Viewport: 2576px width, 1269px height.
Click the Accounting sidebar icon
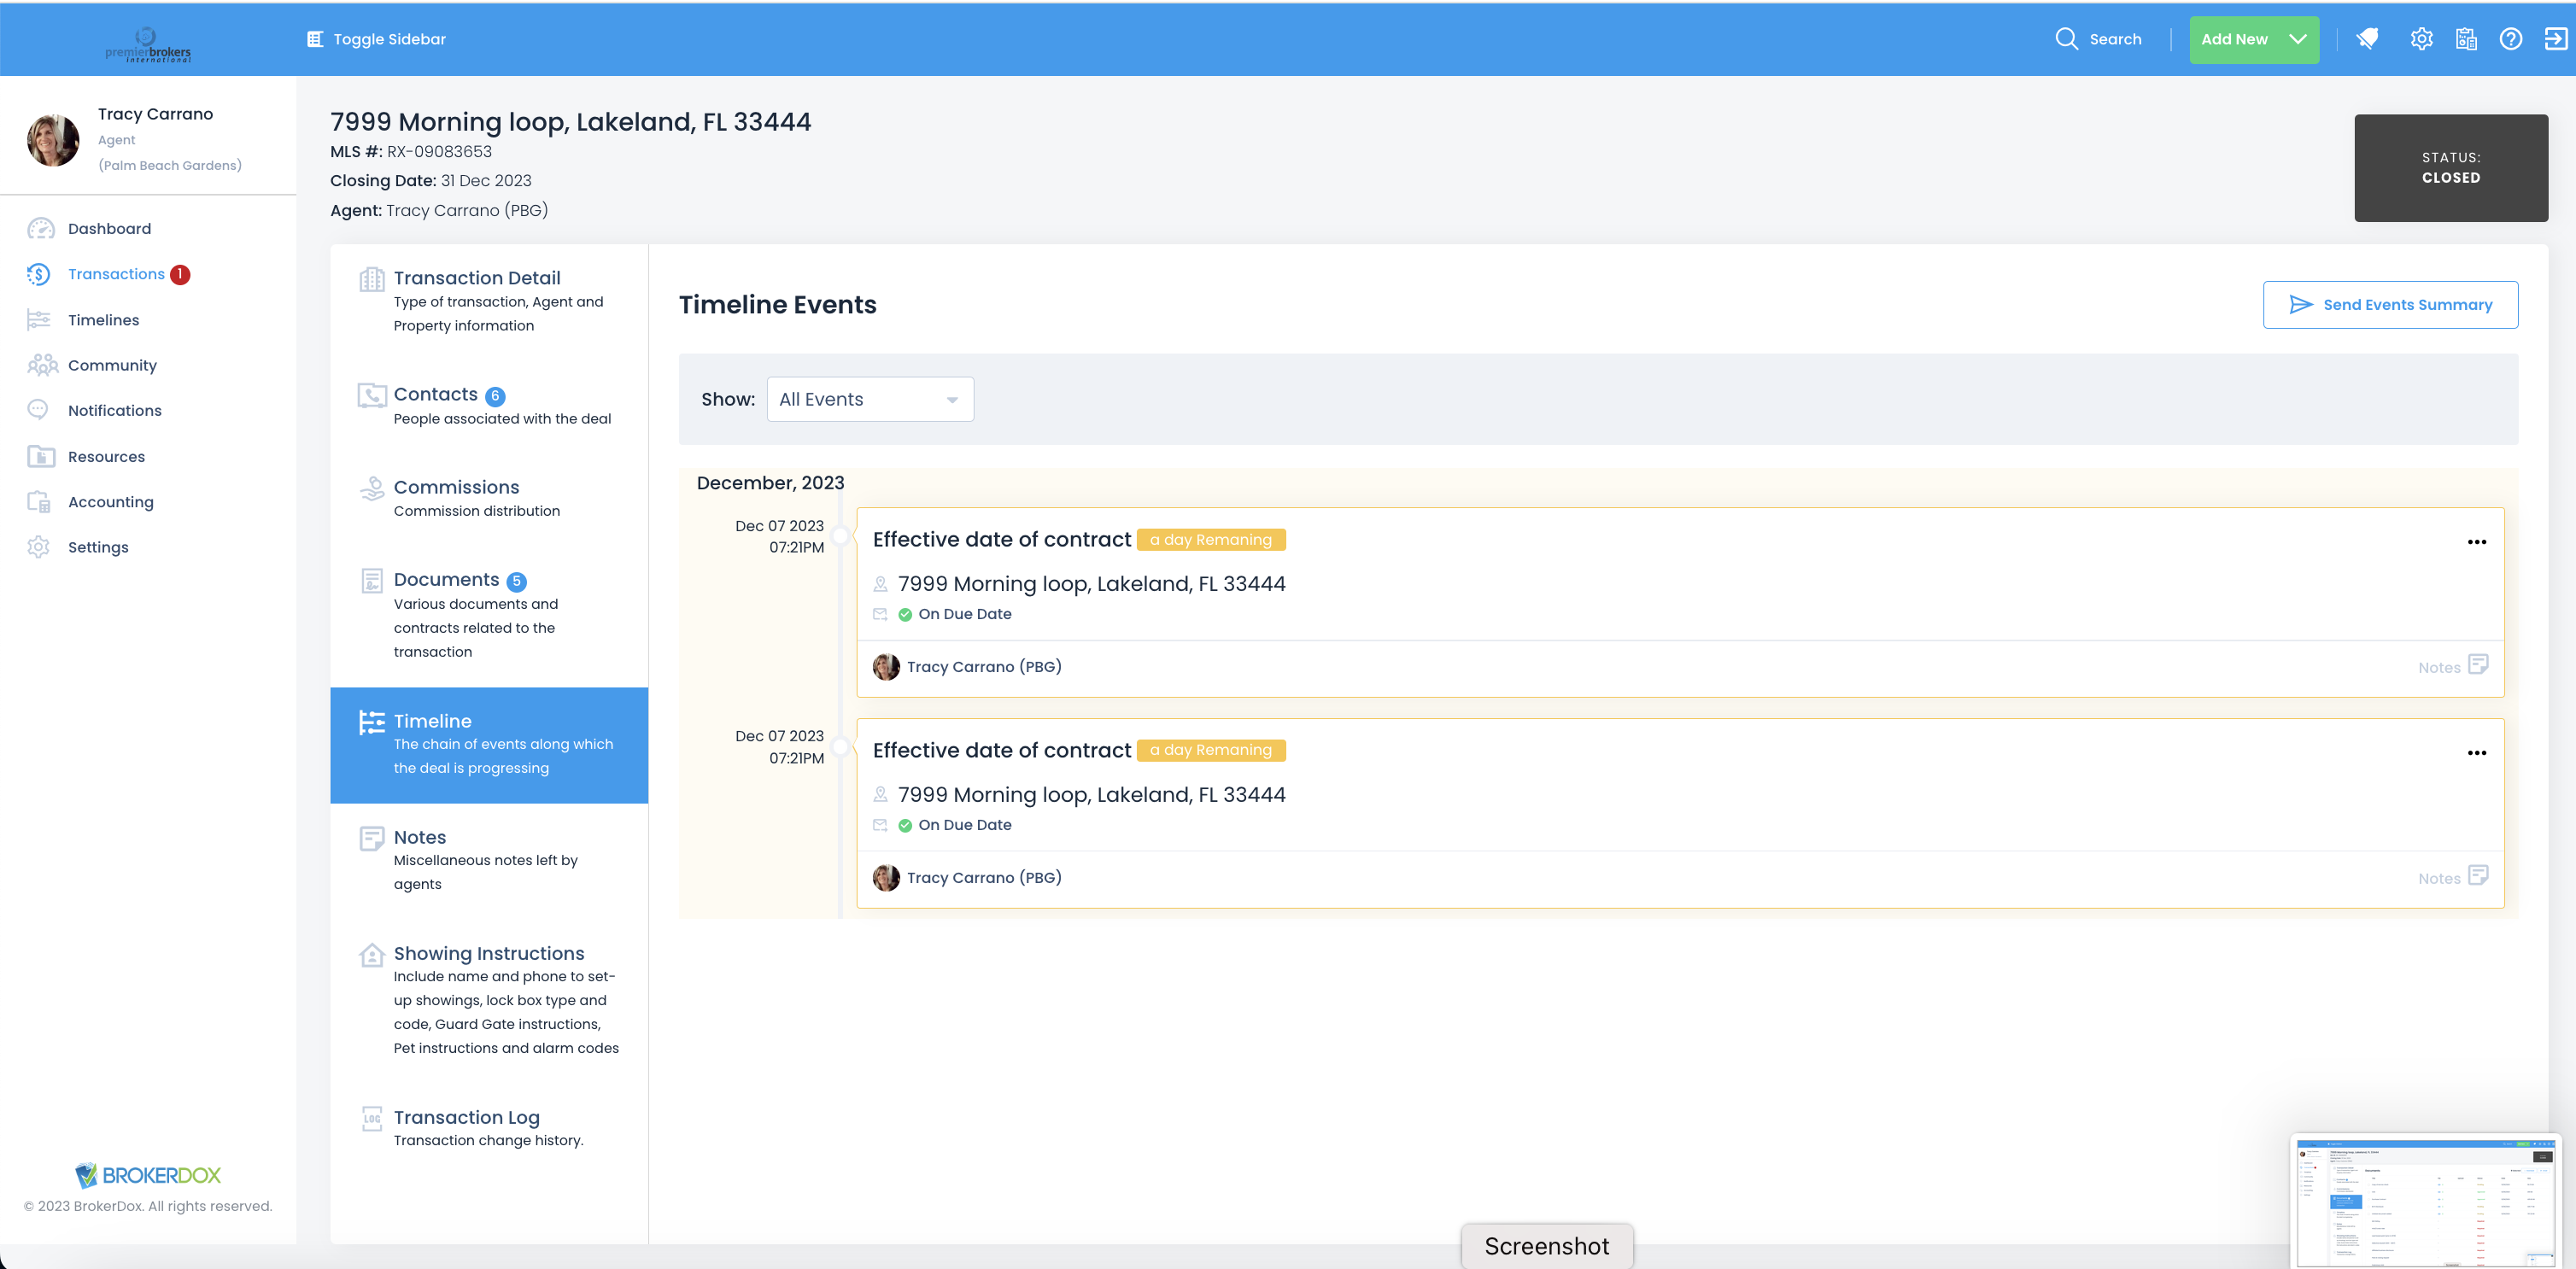click(x=39, y=502)
